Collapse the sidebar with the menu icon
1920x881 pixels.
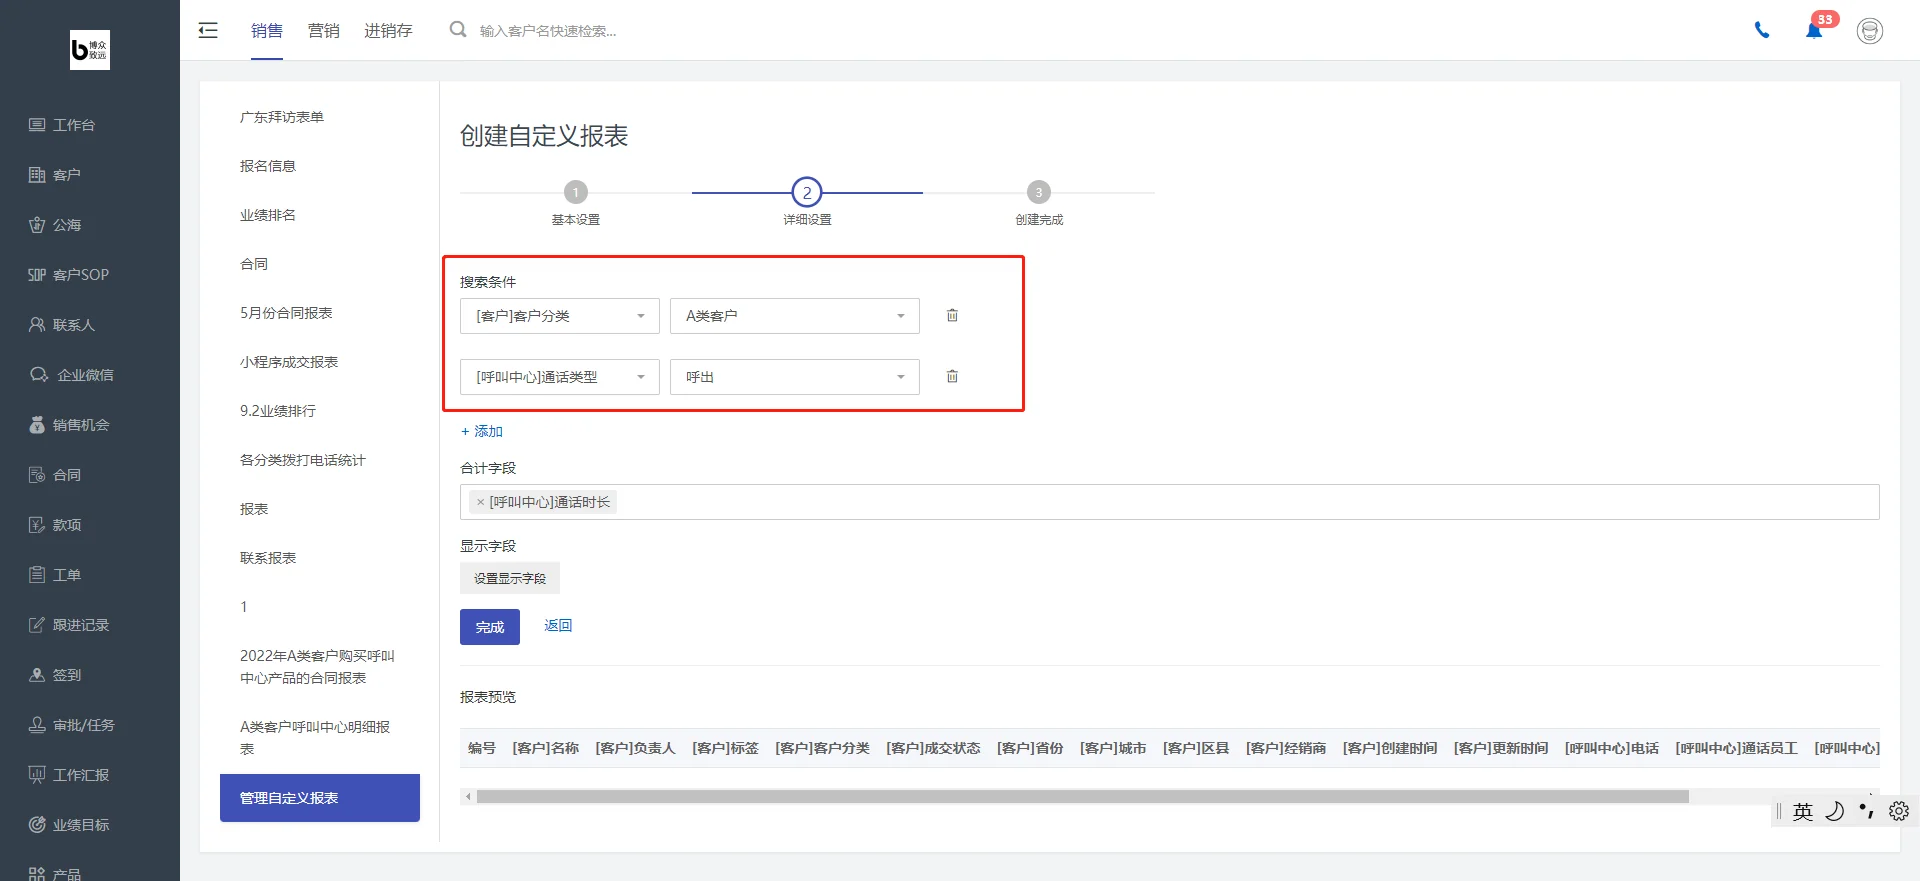tap(208, 30)
